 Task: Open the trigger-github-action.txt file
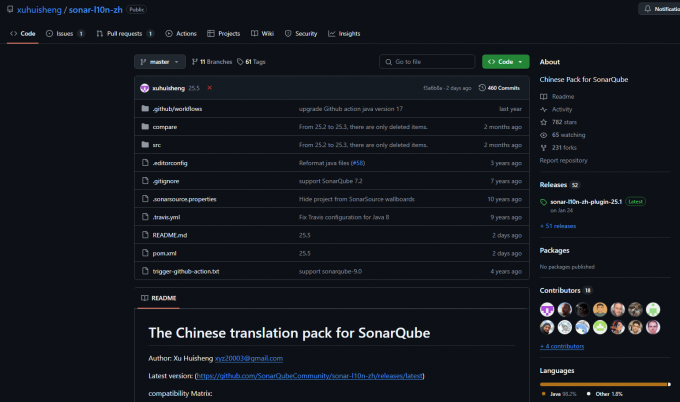pos(186,271)
